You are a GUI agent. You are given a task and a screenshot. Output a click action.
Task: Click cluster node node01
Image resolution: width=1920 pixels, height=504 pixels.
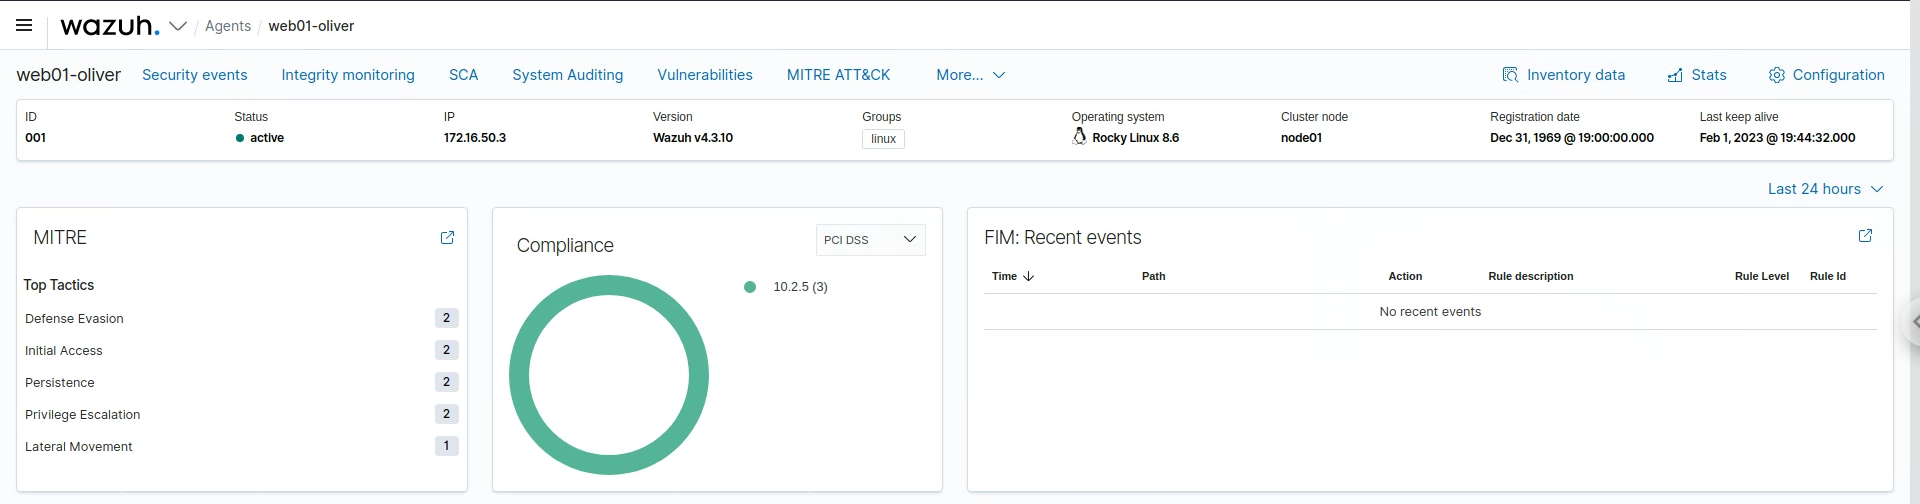coord(1301,138)
